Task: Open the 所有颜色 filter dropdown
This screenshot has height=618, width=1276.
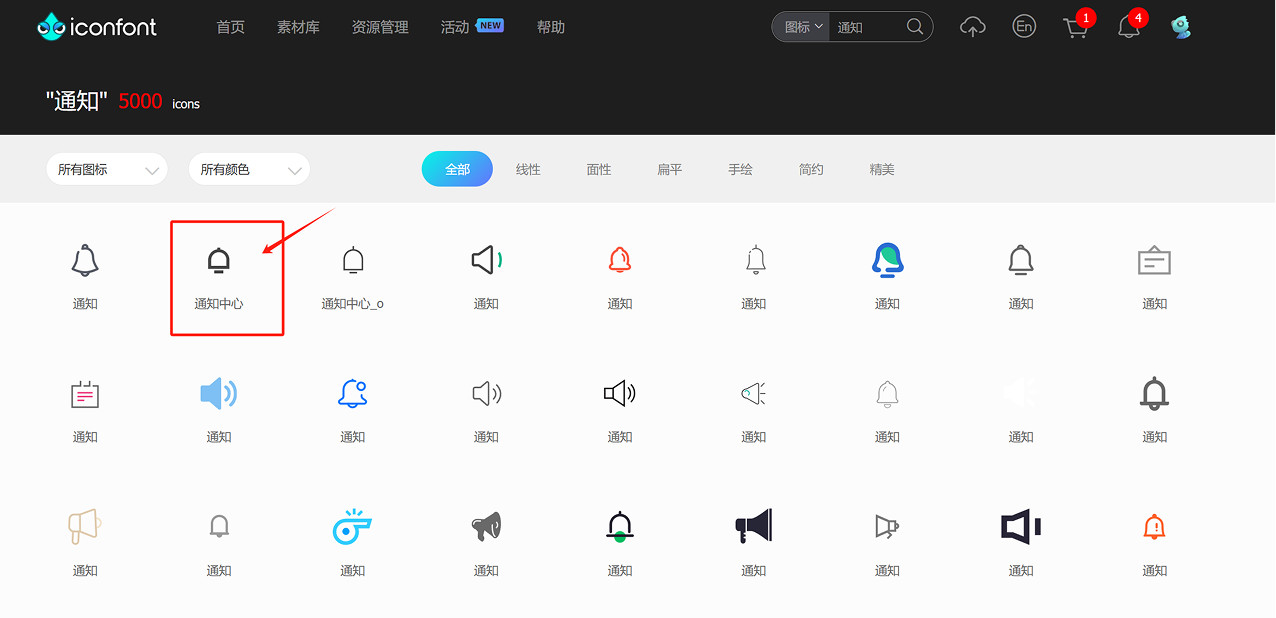Action: tap(248, 169)
